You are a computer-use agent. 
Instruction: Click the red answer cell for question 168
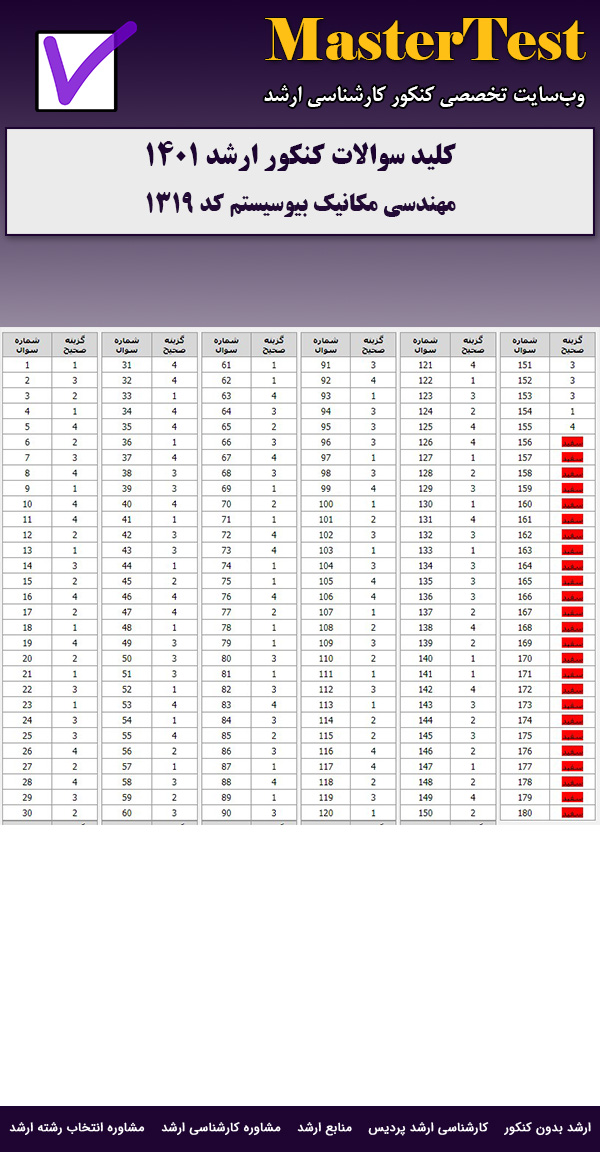(573, 628)
